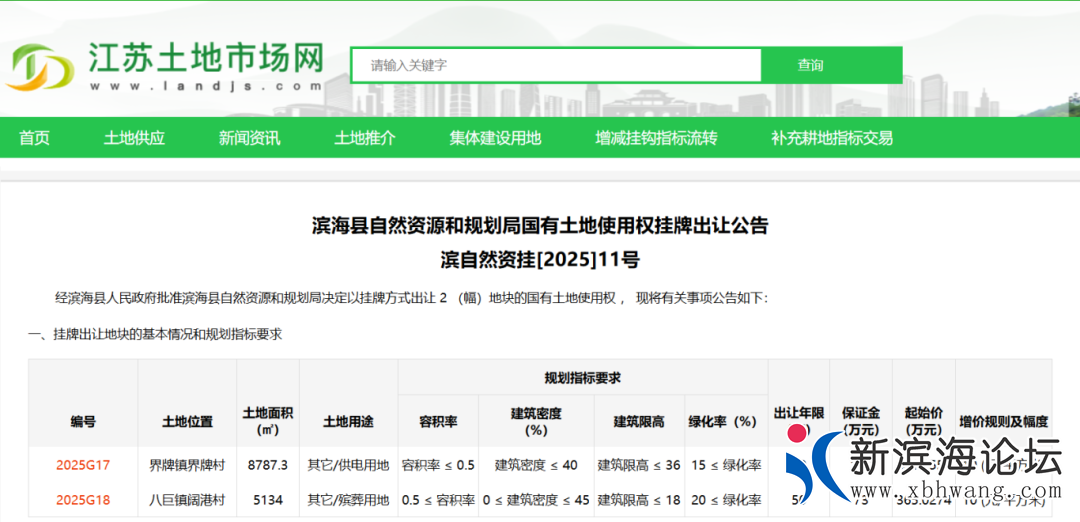Go to the 首页 navigation item
This screenshot has width=1080, height=522.
tap(34, 138)
